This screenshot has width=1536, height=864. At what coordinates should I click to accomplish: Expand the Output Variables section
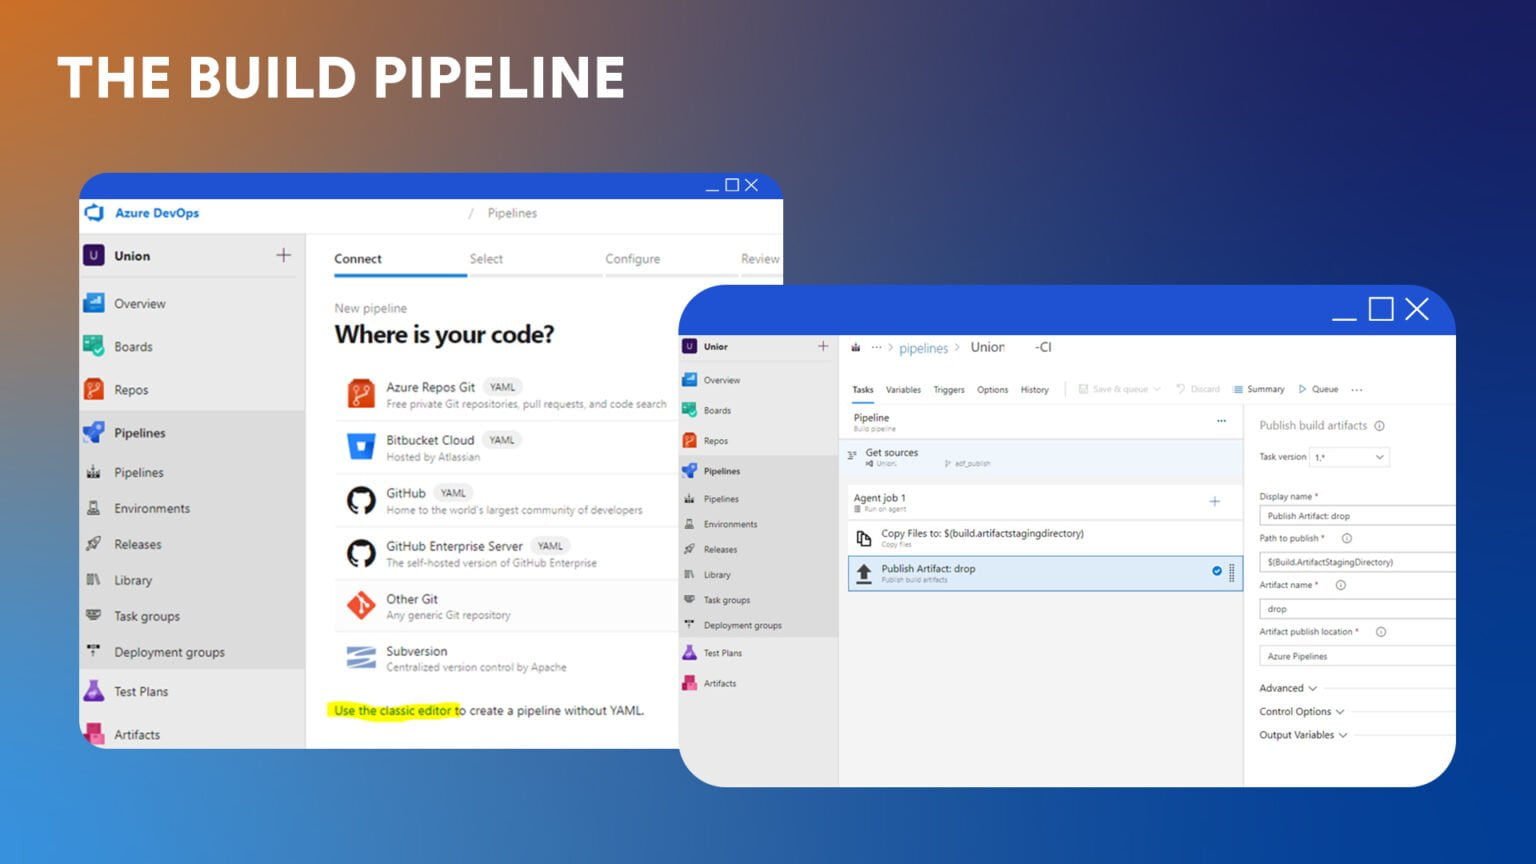1303,735
